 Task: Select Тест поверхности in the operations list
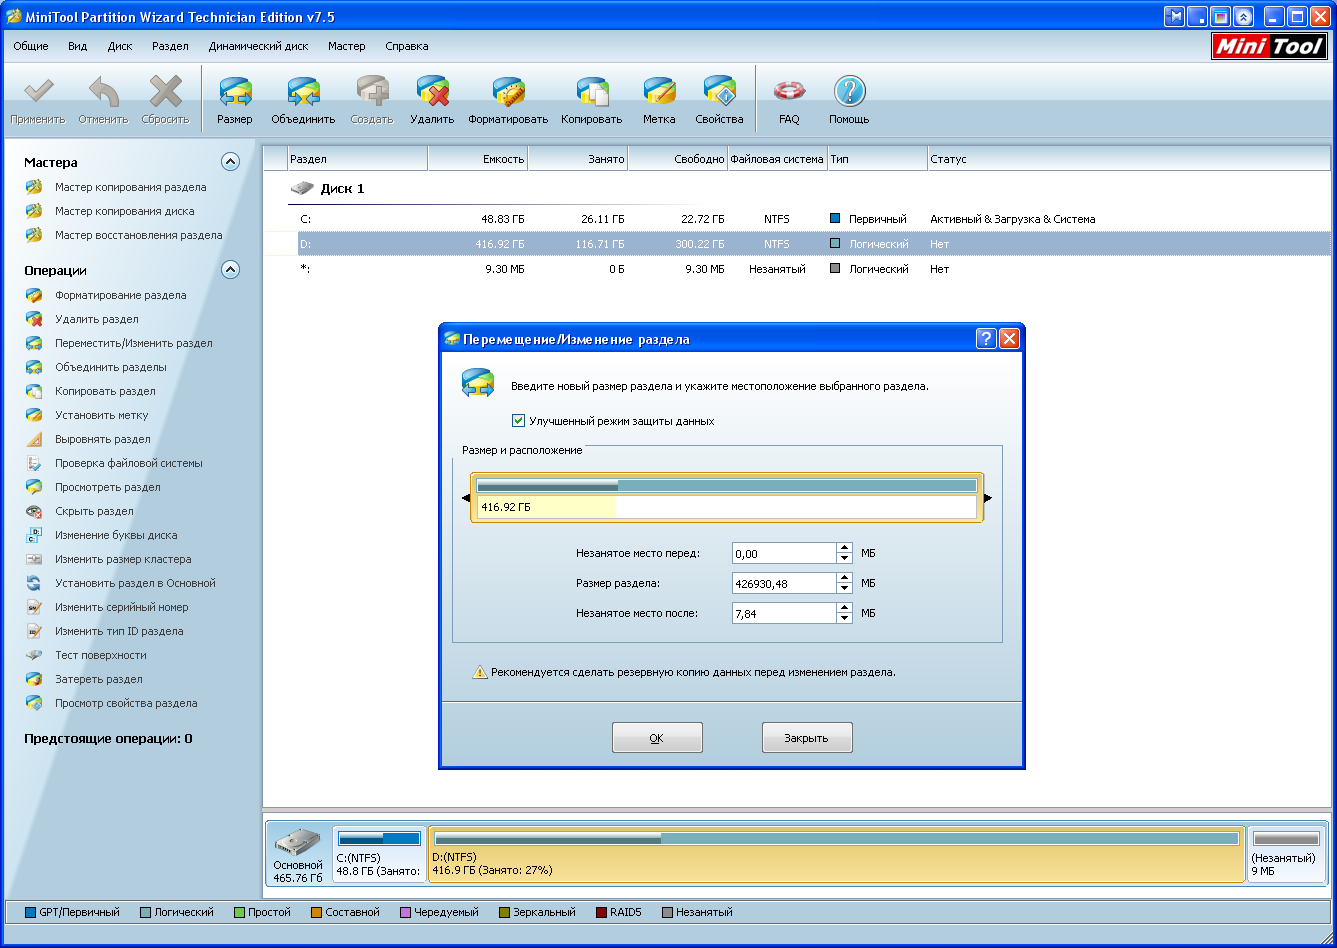click(x=101, y=655)
